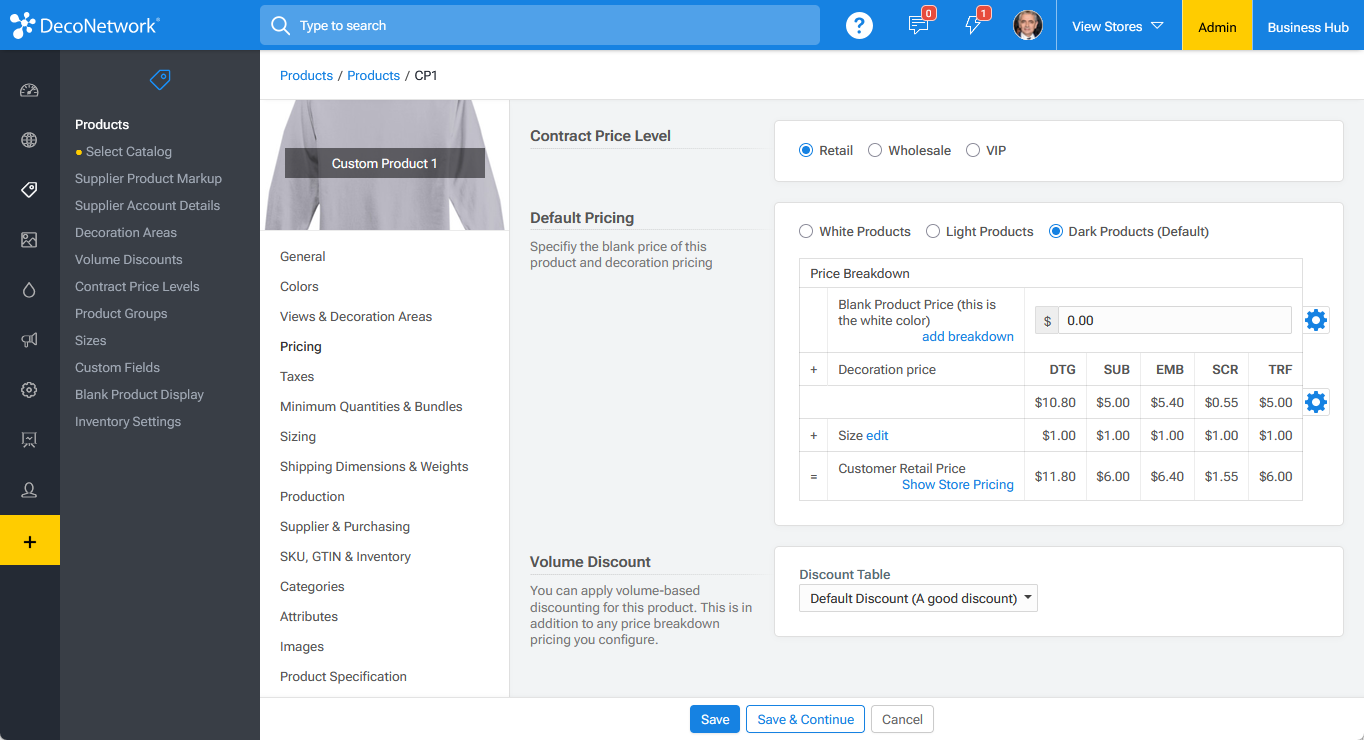Expand the Size plus row
Screen dimensions: 1364x740
(813, 436)
